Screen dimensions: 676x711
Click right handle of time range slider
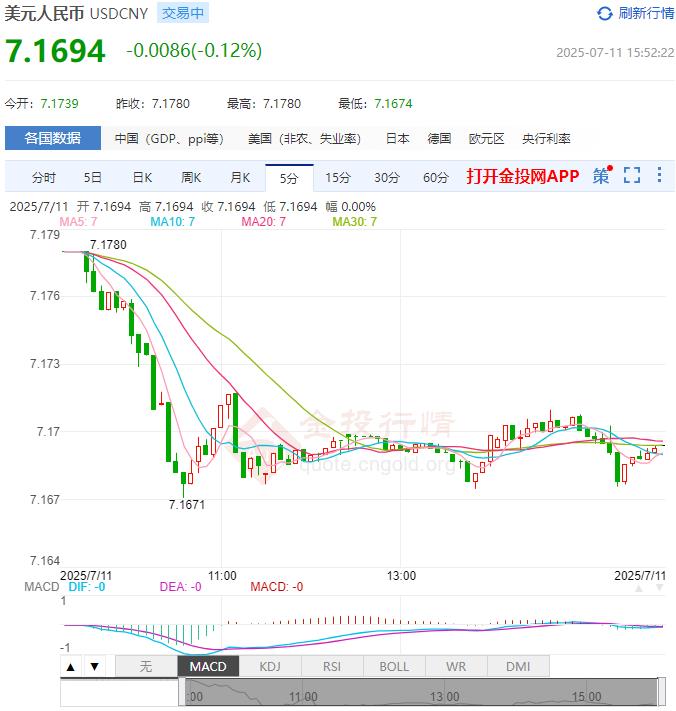click(661, 692)
